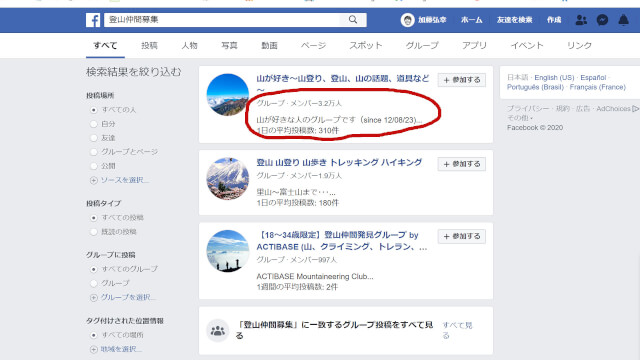The image size is (640, 360).
Task: Open the friend requests icon
Action: click(581, 20)
